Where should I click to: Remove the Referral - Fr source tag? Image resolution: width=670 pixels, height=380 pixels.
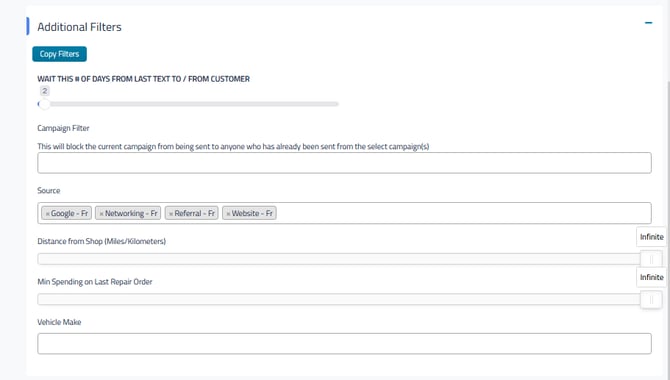coord(171,213)
